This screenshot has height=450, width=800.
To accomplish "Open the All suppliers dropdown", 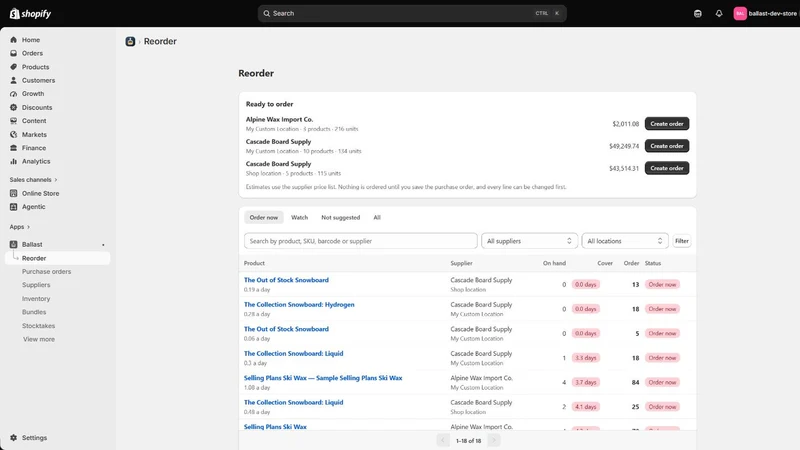I will coord(529,241).
